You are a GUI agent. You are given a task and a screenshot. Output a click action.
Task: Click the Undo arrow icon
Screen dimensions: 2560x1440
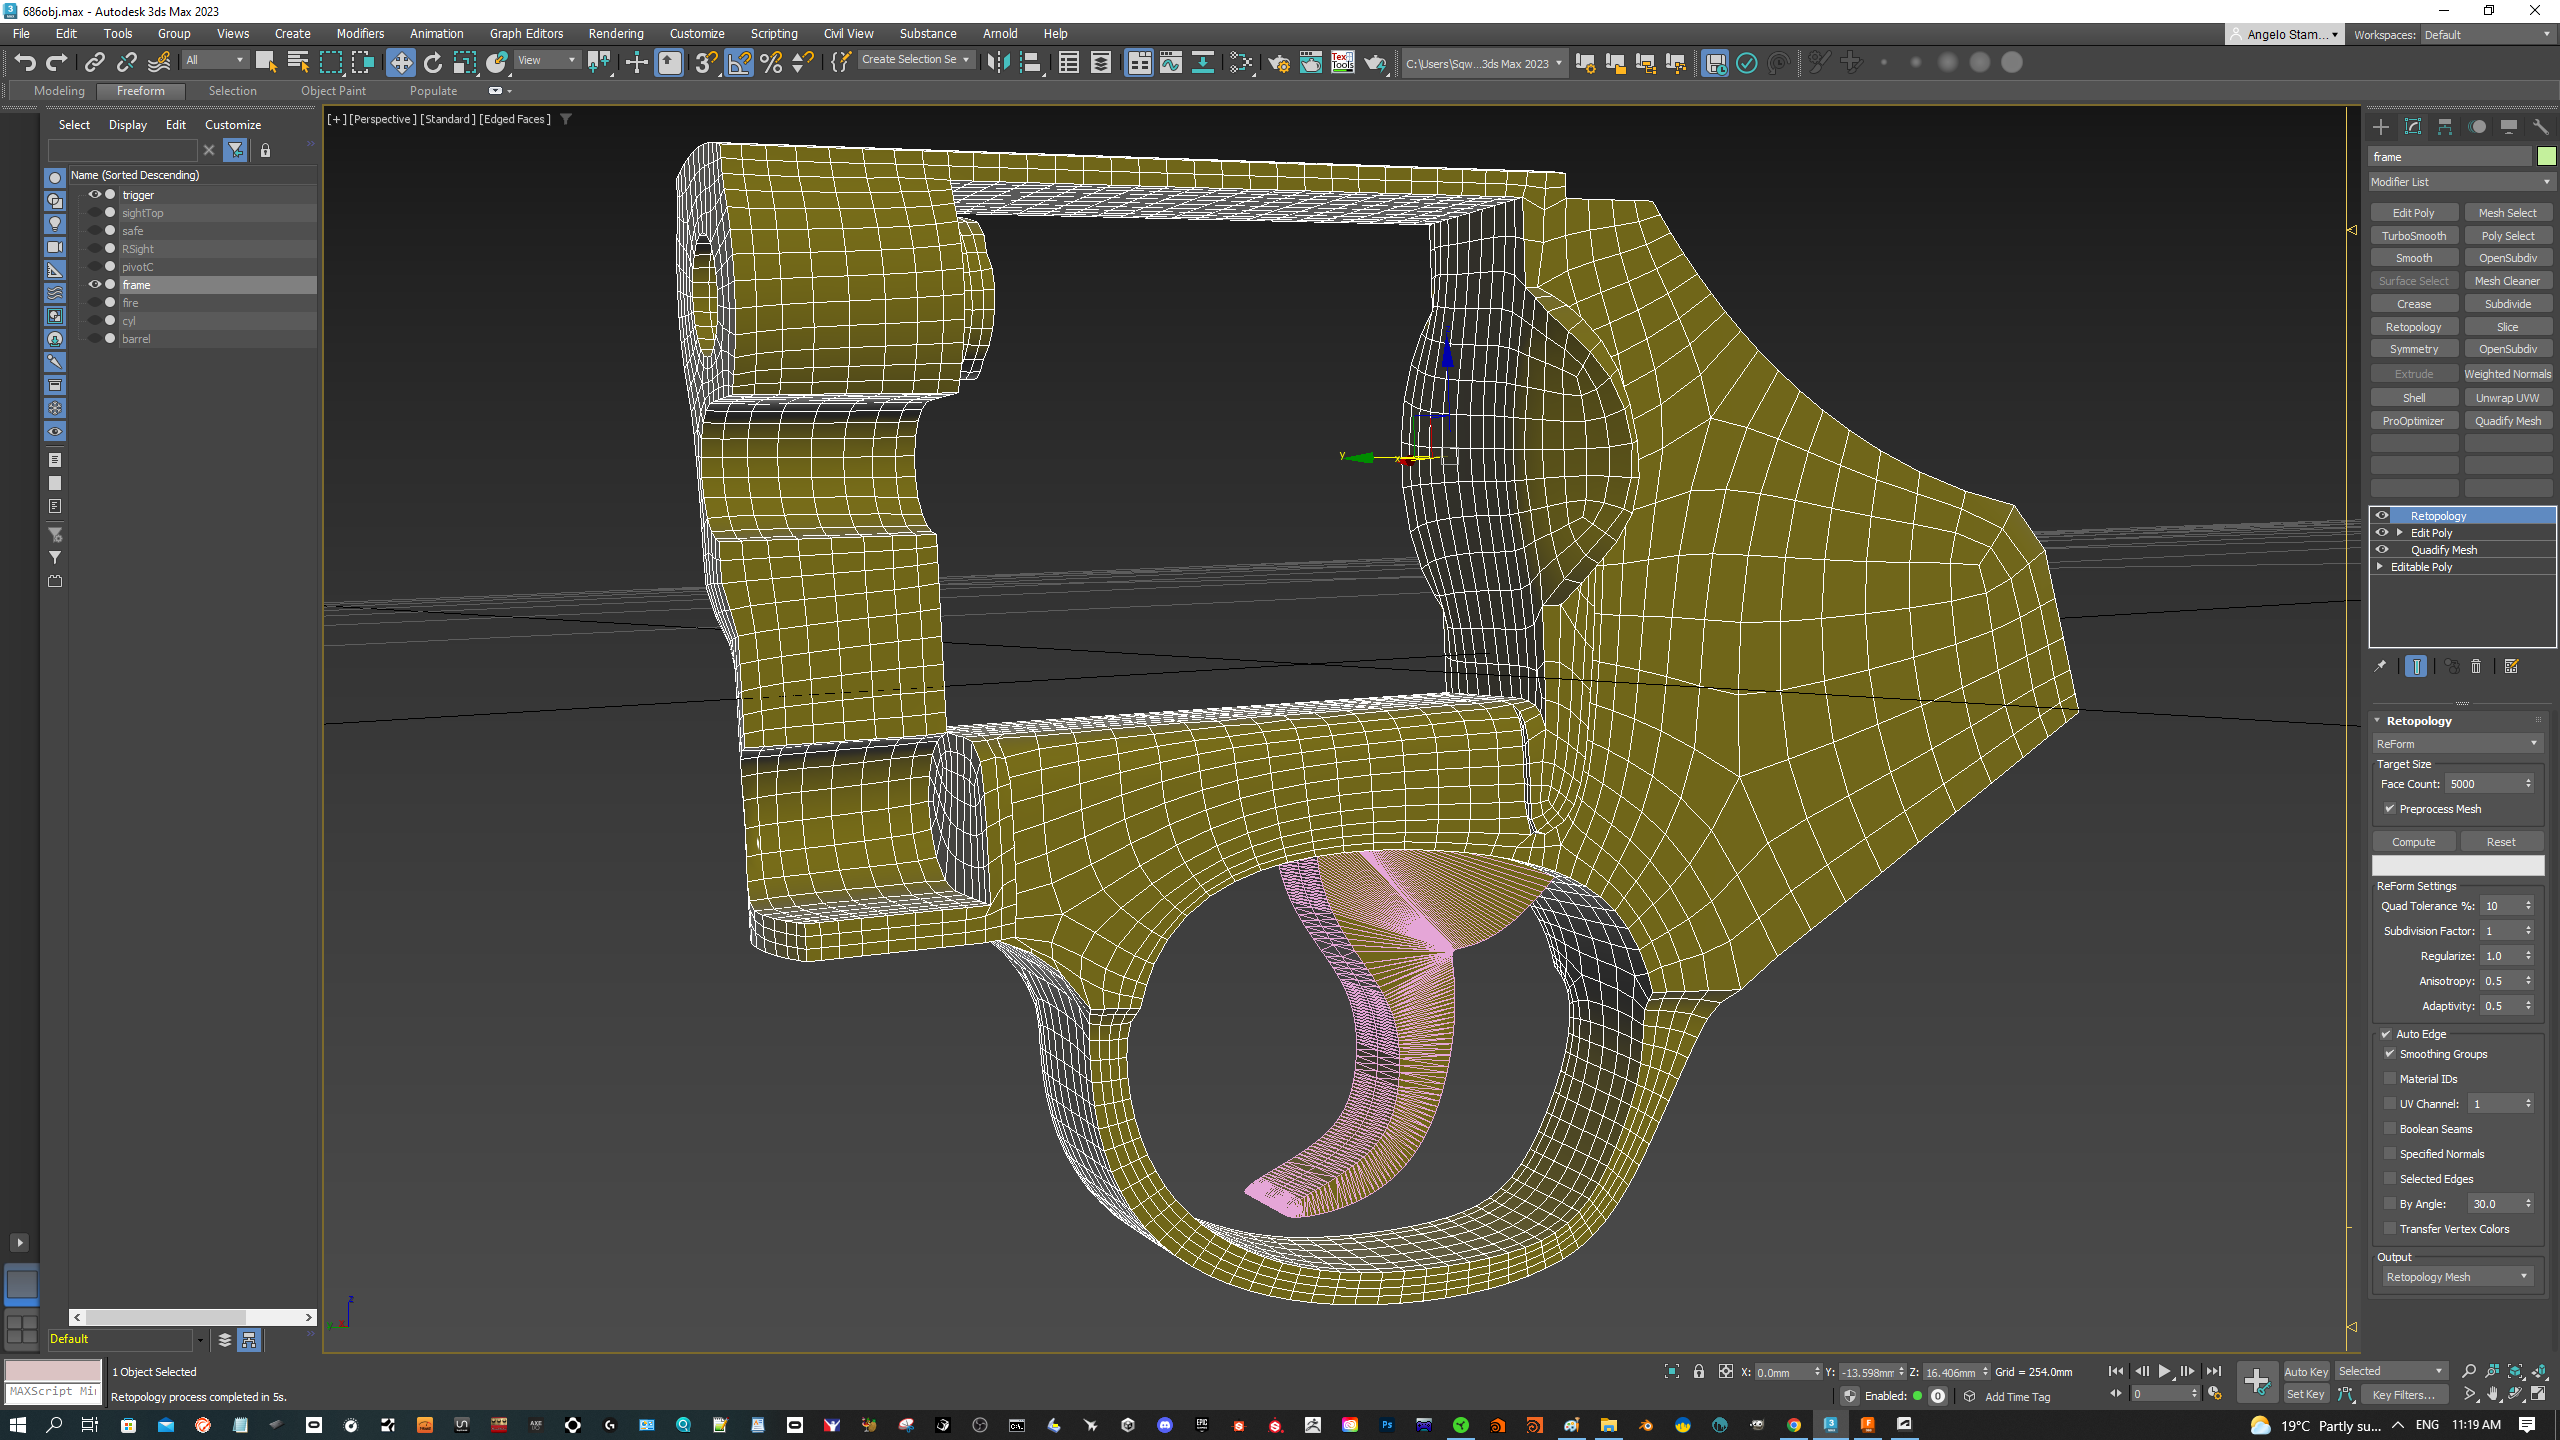pos(25,63)
